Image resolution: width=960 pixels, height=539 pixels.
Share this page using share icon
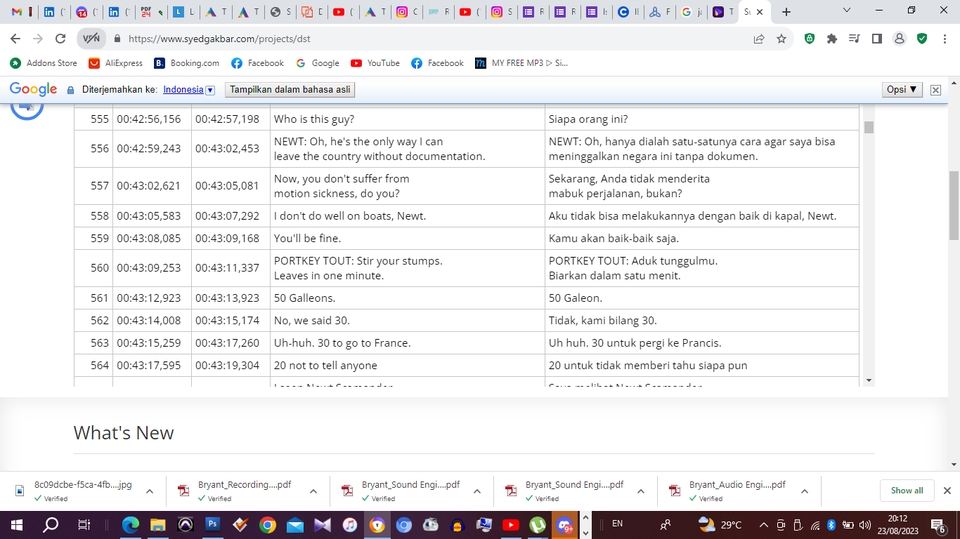click(x=759, y=39)
